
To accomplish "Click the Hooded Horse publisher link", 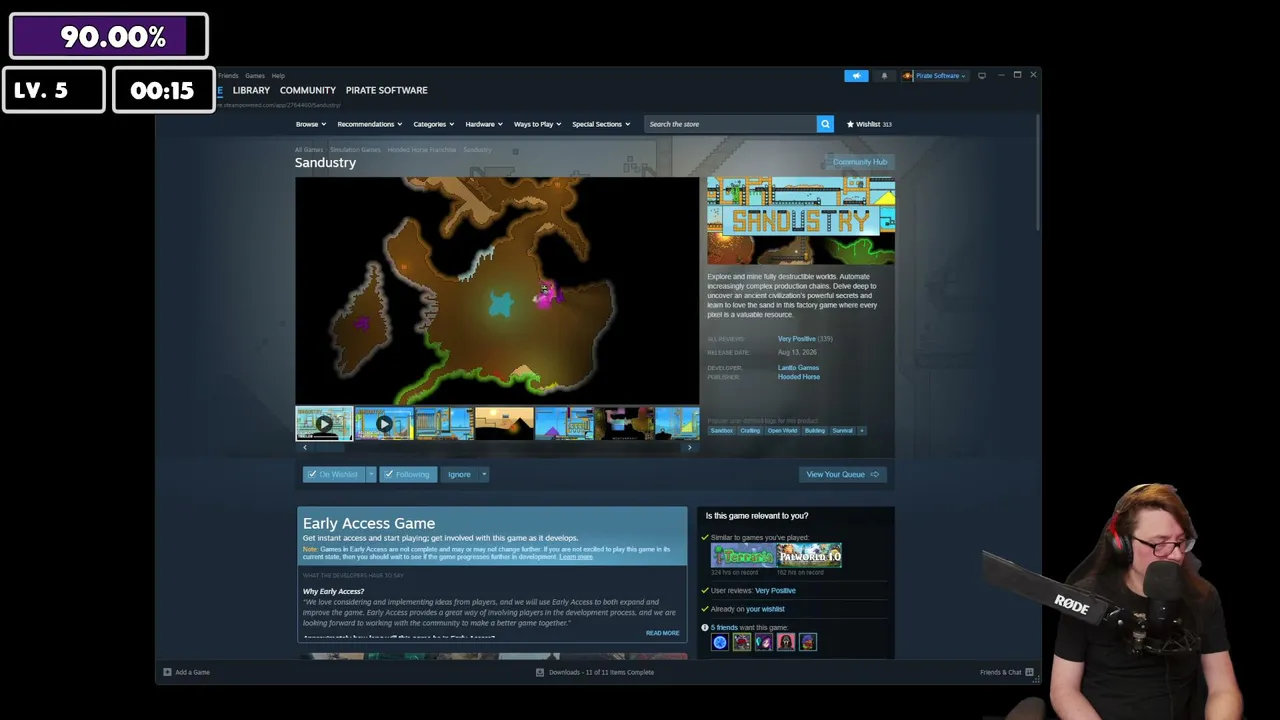I will (x=799, y=377).
